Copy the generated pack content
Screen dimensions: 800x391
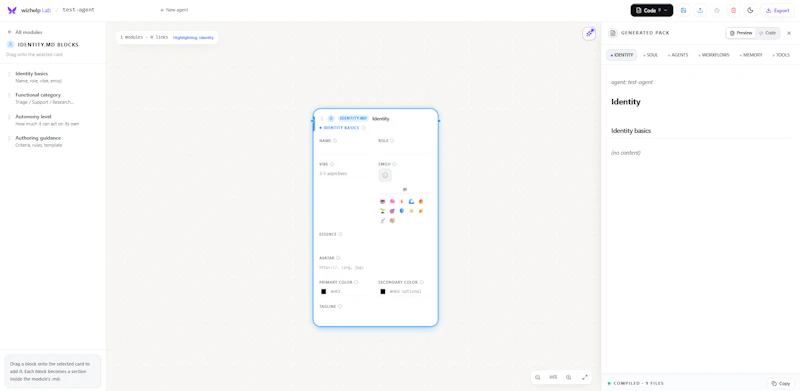point(781,383)
